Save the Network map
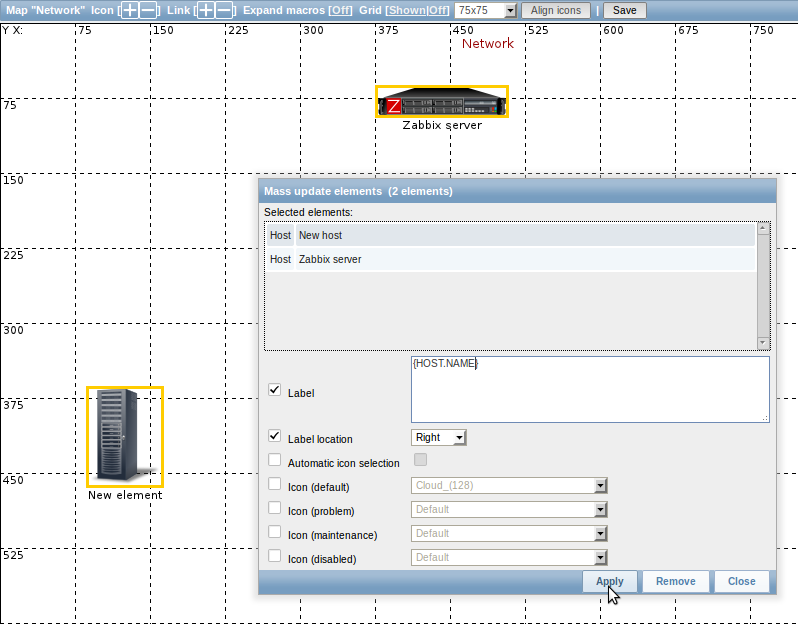Viewport: 798px width, 624px height. pyautogui.click(x=624, y=10)
